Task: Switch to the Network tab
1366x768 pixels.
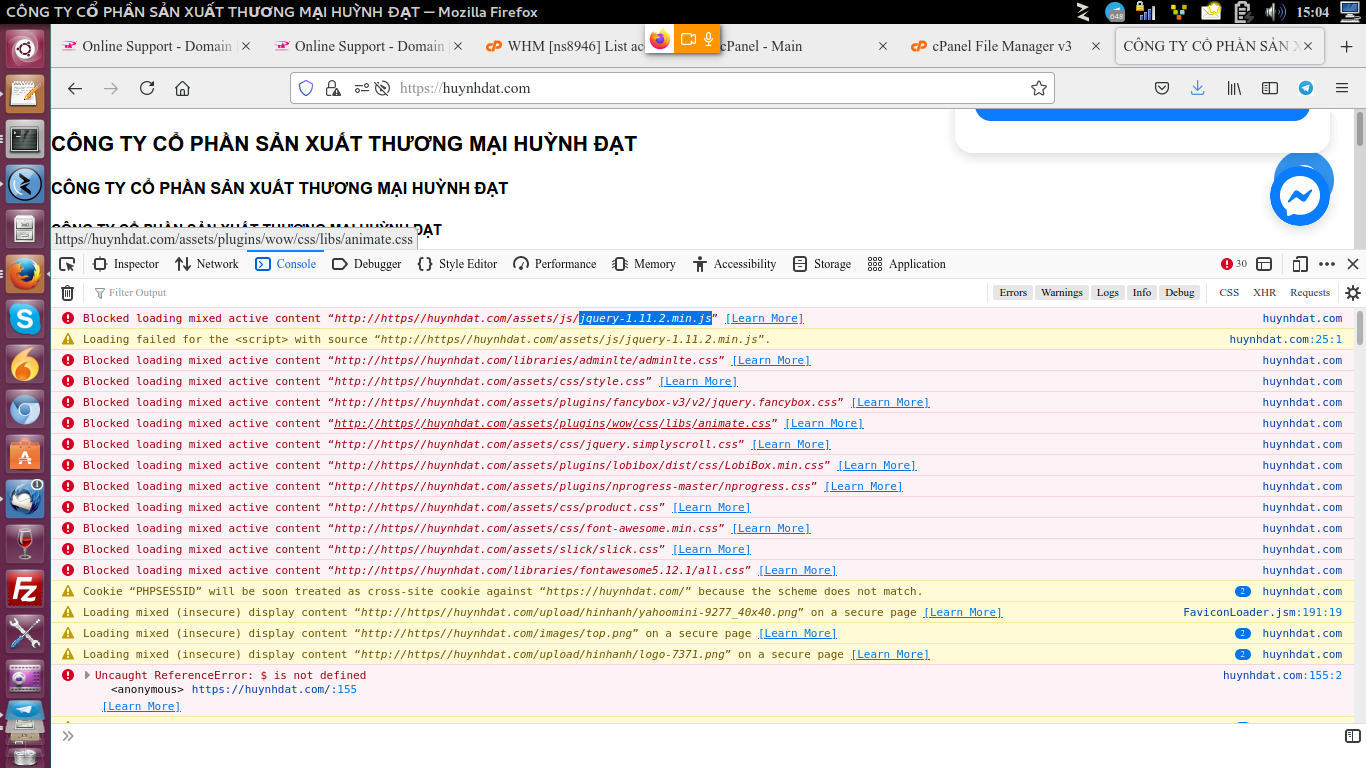Action: (x=207, y=264)
